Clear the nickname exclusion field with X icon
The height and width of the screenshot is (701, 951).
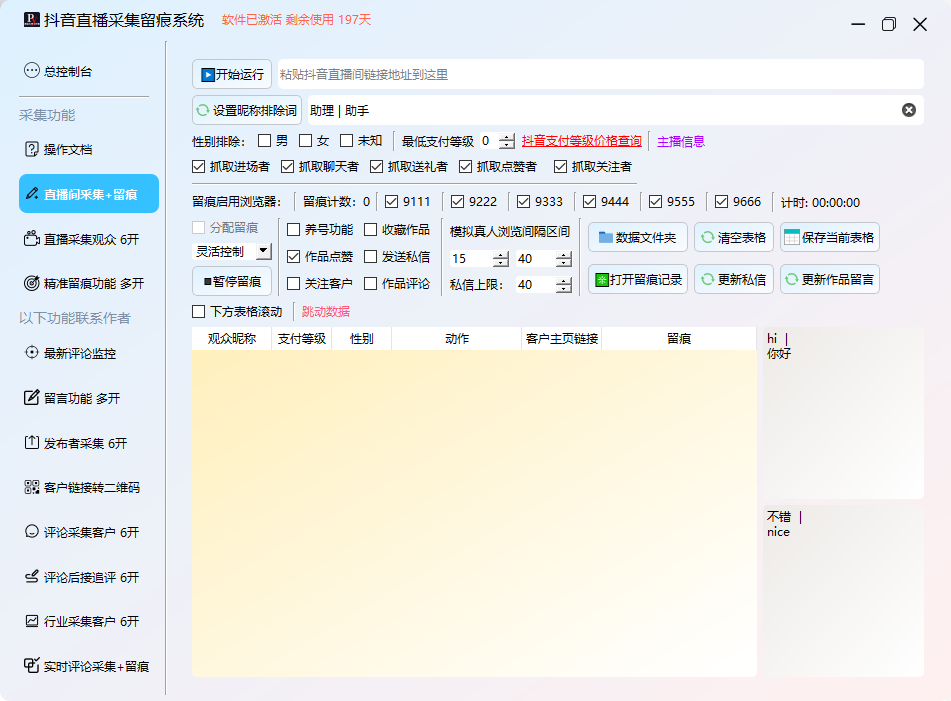(909, 110)
